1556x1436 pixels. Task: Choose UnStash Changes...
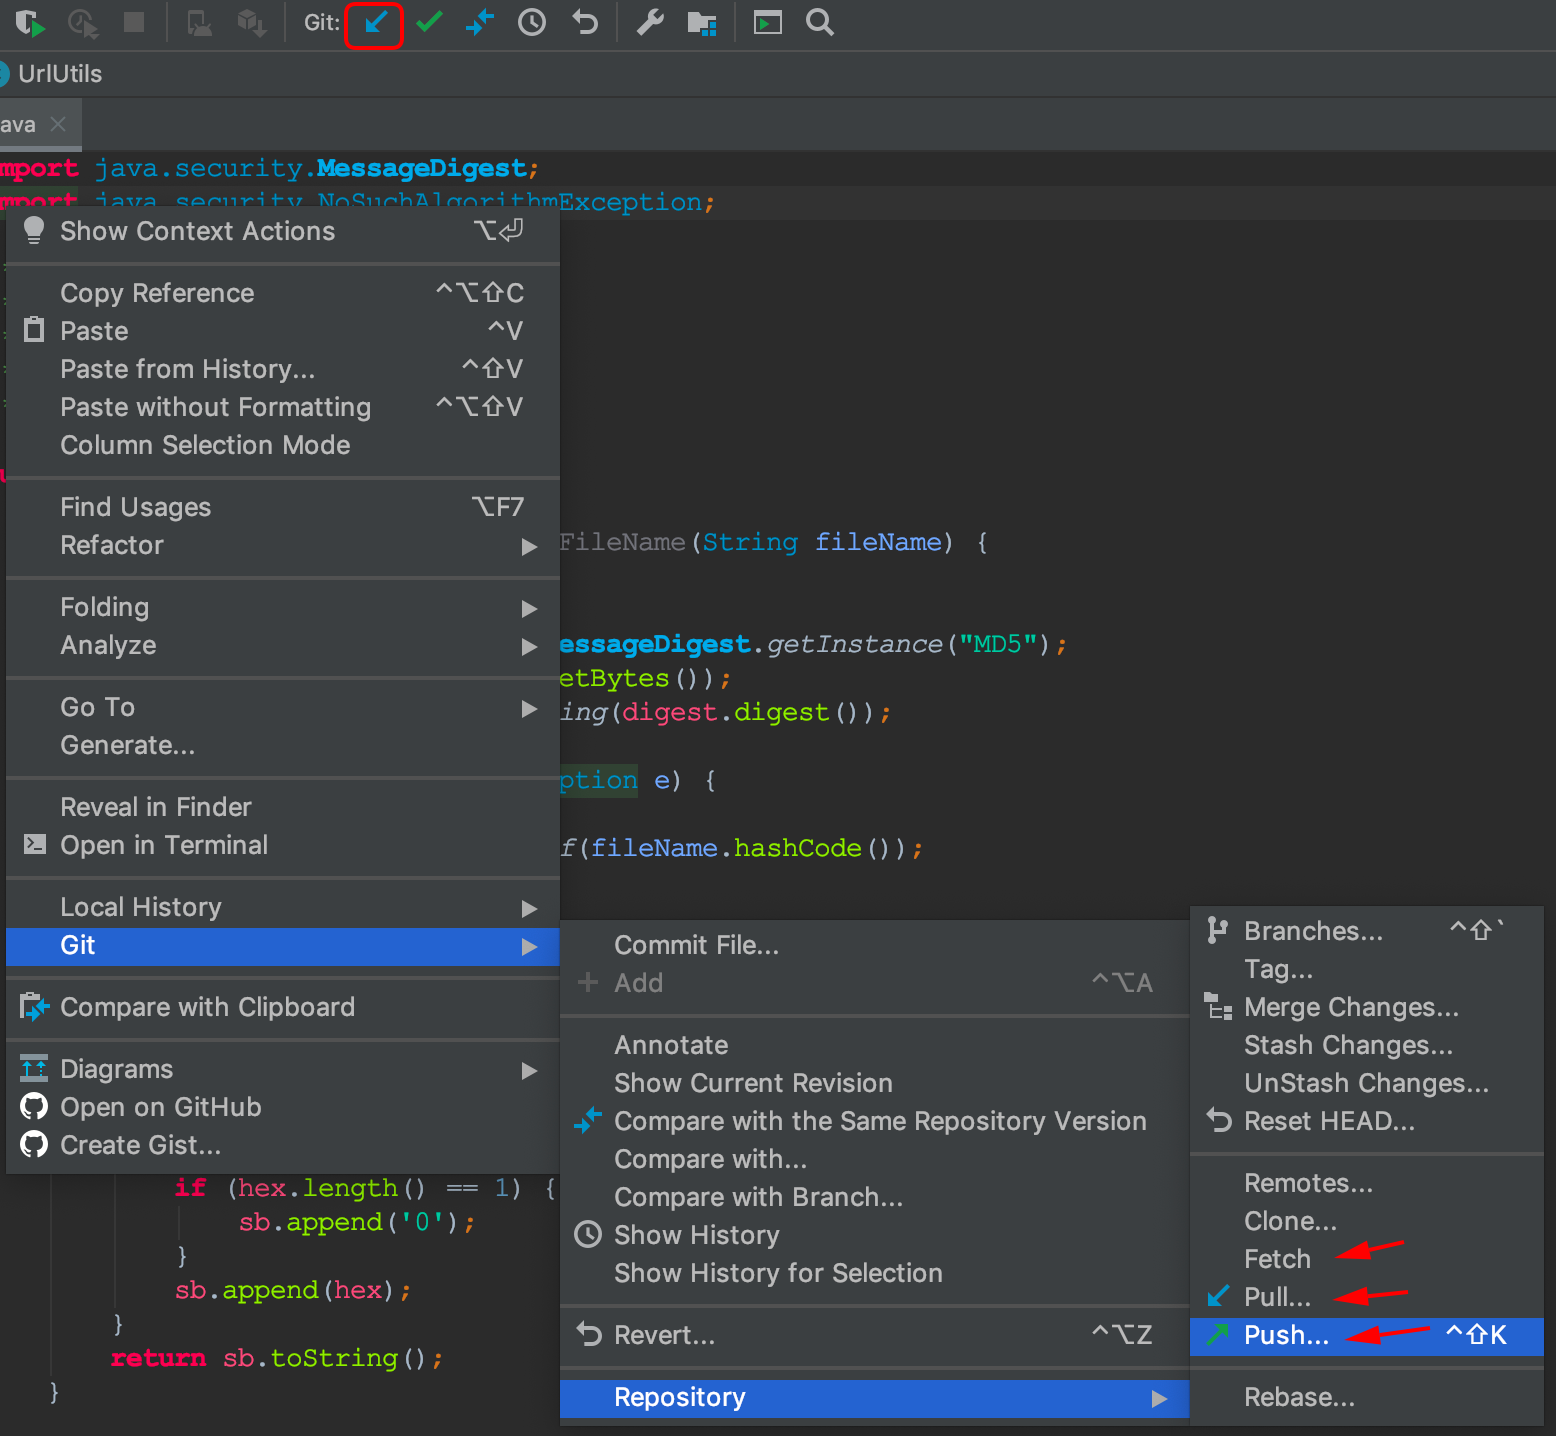tap(1367, 1083)
